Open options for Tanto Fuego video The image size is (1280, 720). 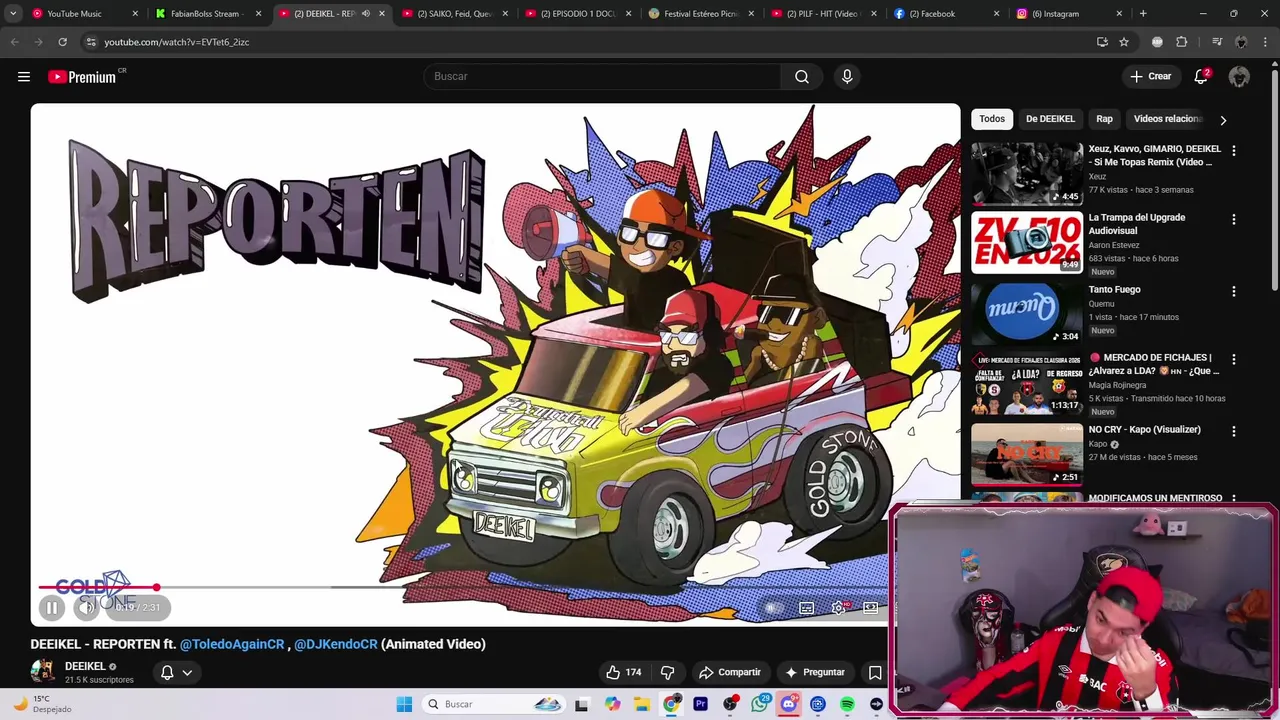tap(1234, 292)
